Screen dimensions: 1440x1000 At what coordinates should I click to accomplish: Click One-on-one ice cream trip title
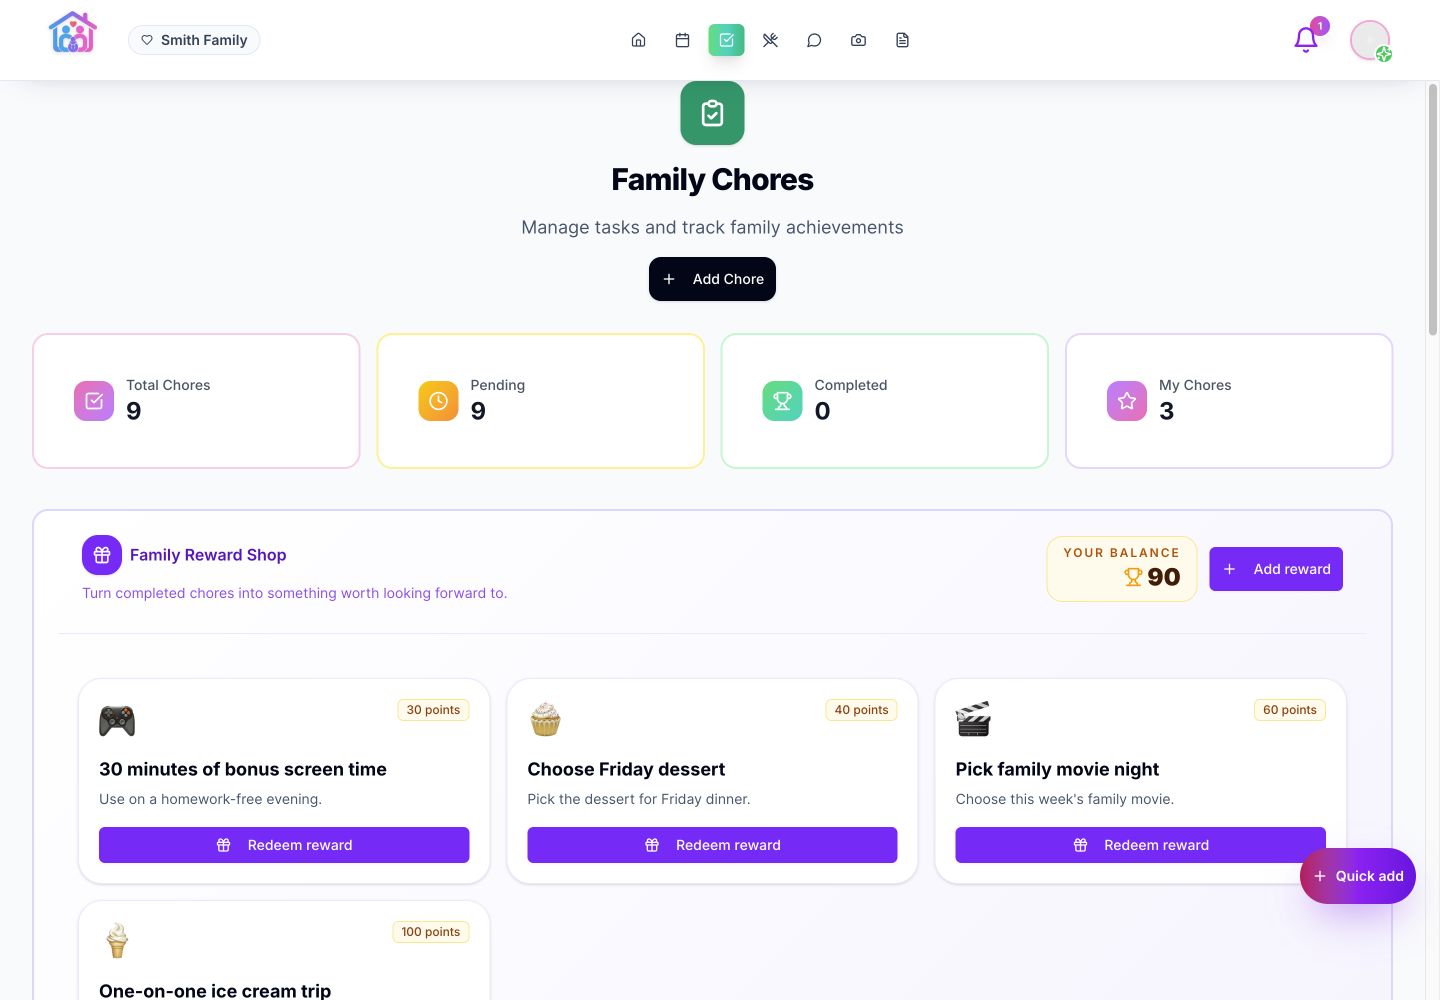(215, 990)
